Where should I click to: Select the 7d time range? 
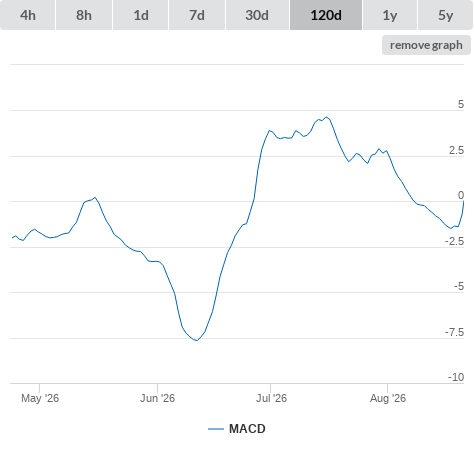[x=197, y=15]
